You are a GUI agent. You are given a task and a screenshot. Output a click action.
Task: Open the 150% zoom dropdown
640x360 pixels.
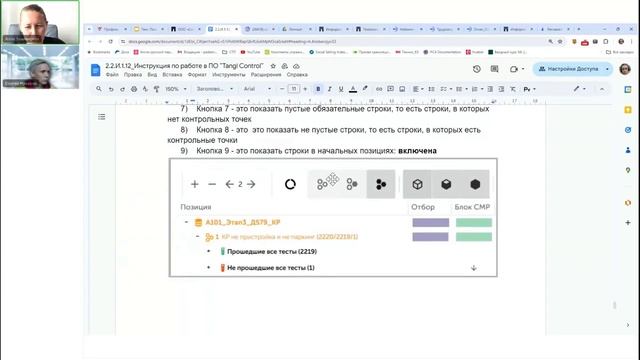176,89
